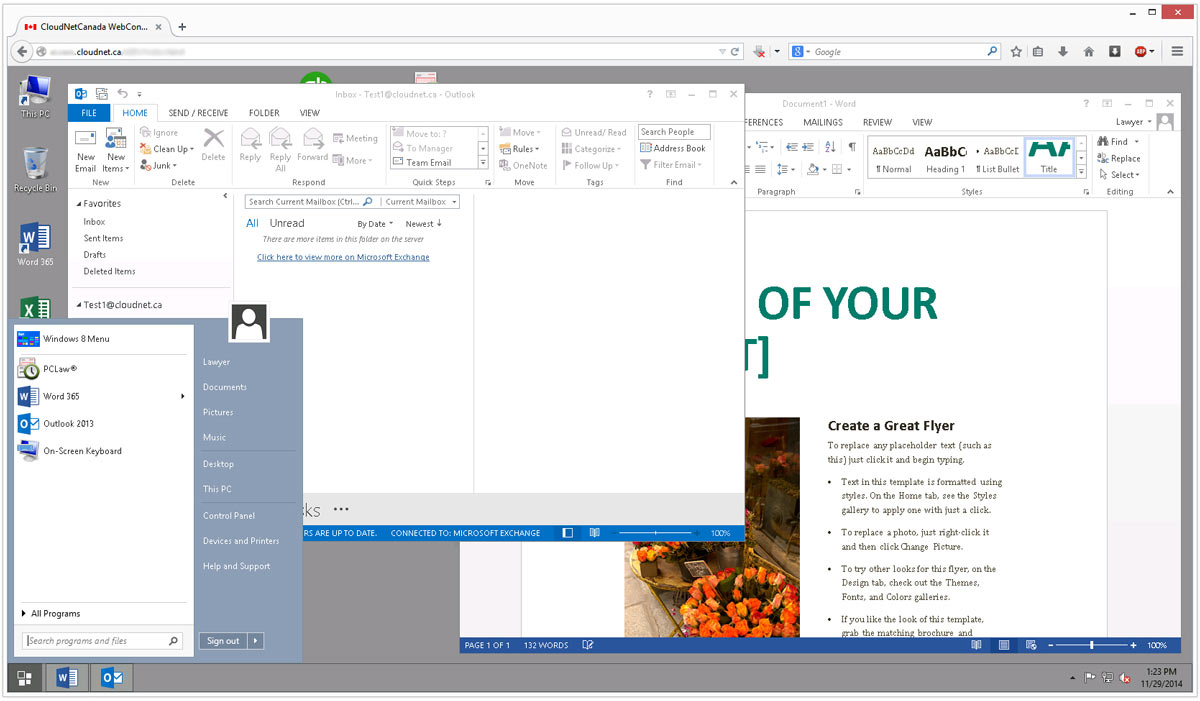Click Word zoom slider in status bar

[1093, 646]
